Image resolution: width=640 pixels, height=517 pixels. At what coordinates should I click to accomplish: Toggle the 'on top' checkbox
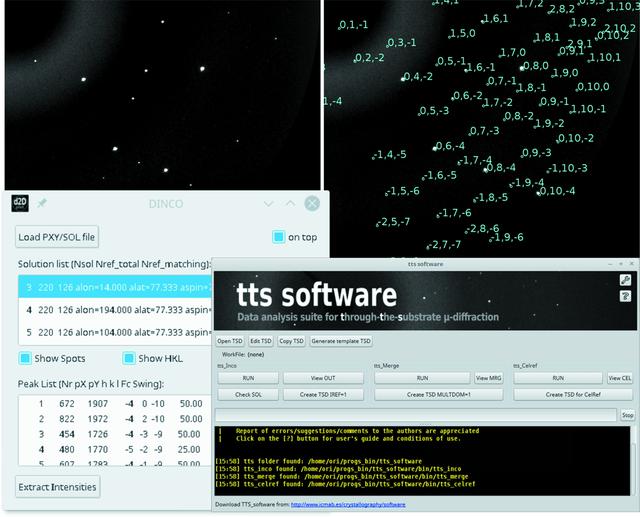278,237
